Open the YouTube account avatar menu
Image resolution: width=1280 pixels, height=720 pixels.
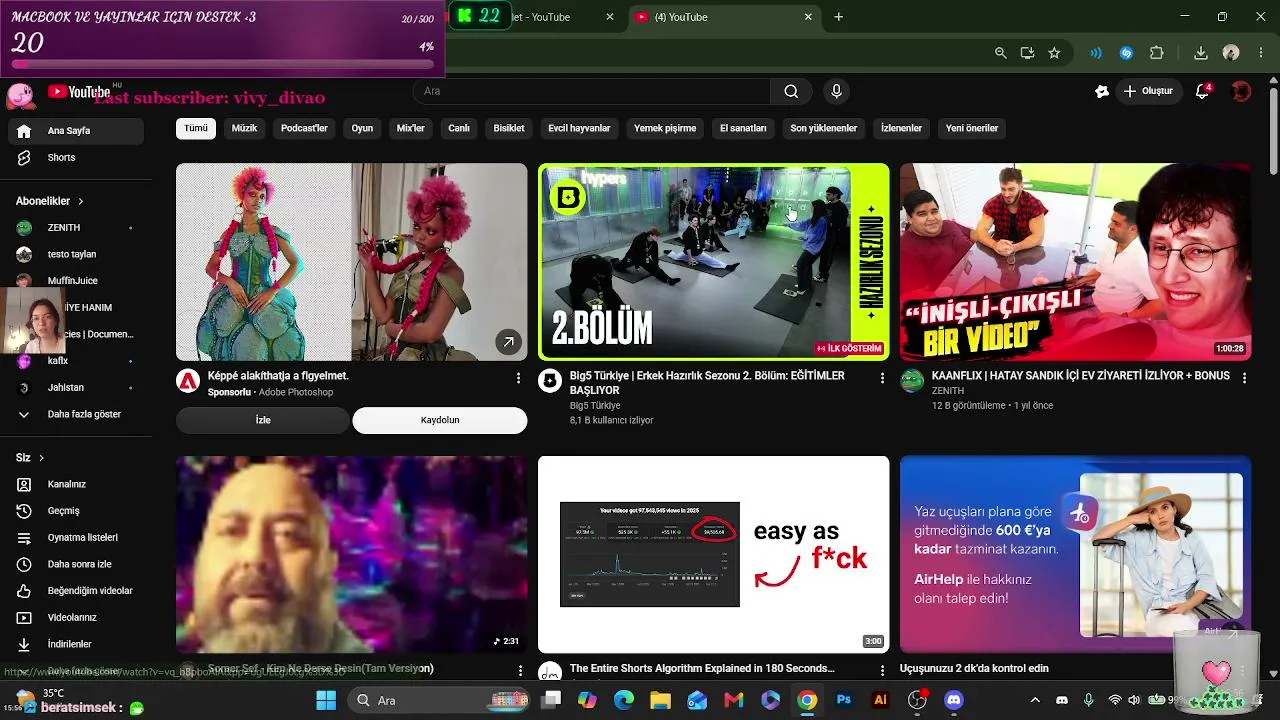pos(1241,91)
